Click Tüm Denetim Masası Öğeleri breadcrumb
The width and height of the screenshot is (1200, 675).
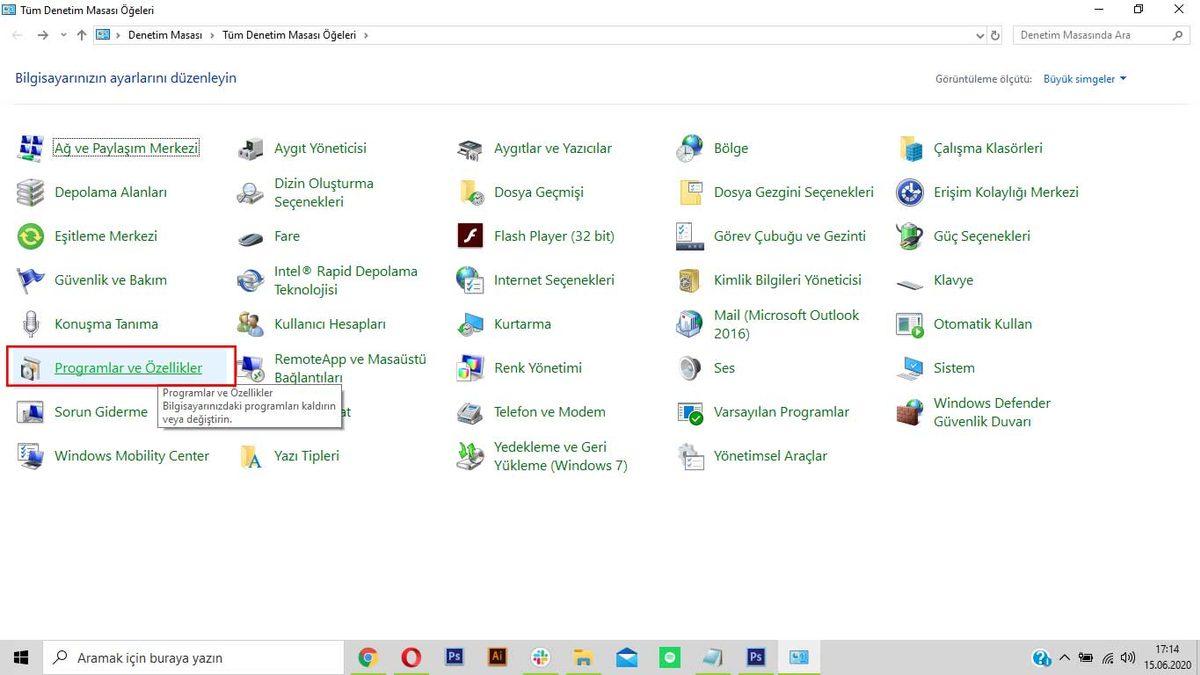point(289,35)
